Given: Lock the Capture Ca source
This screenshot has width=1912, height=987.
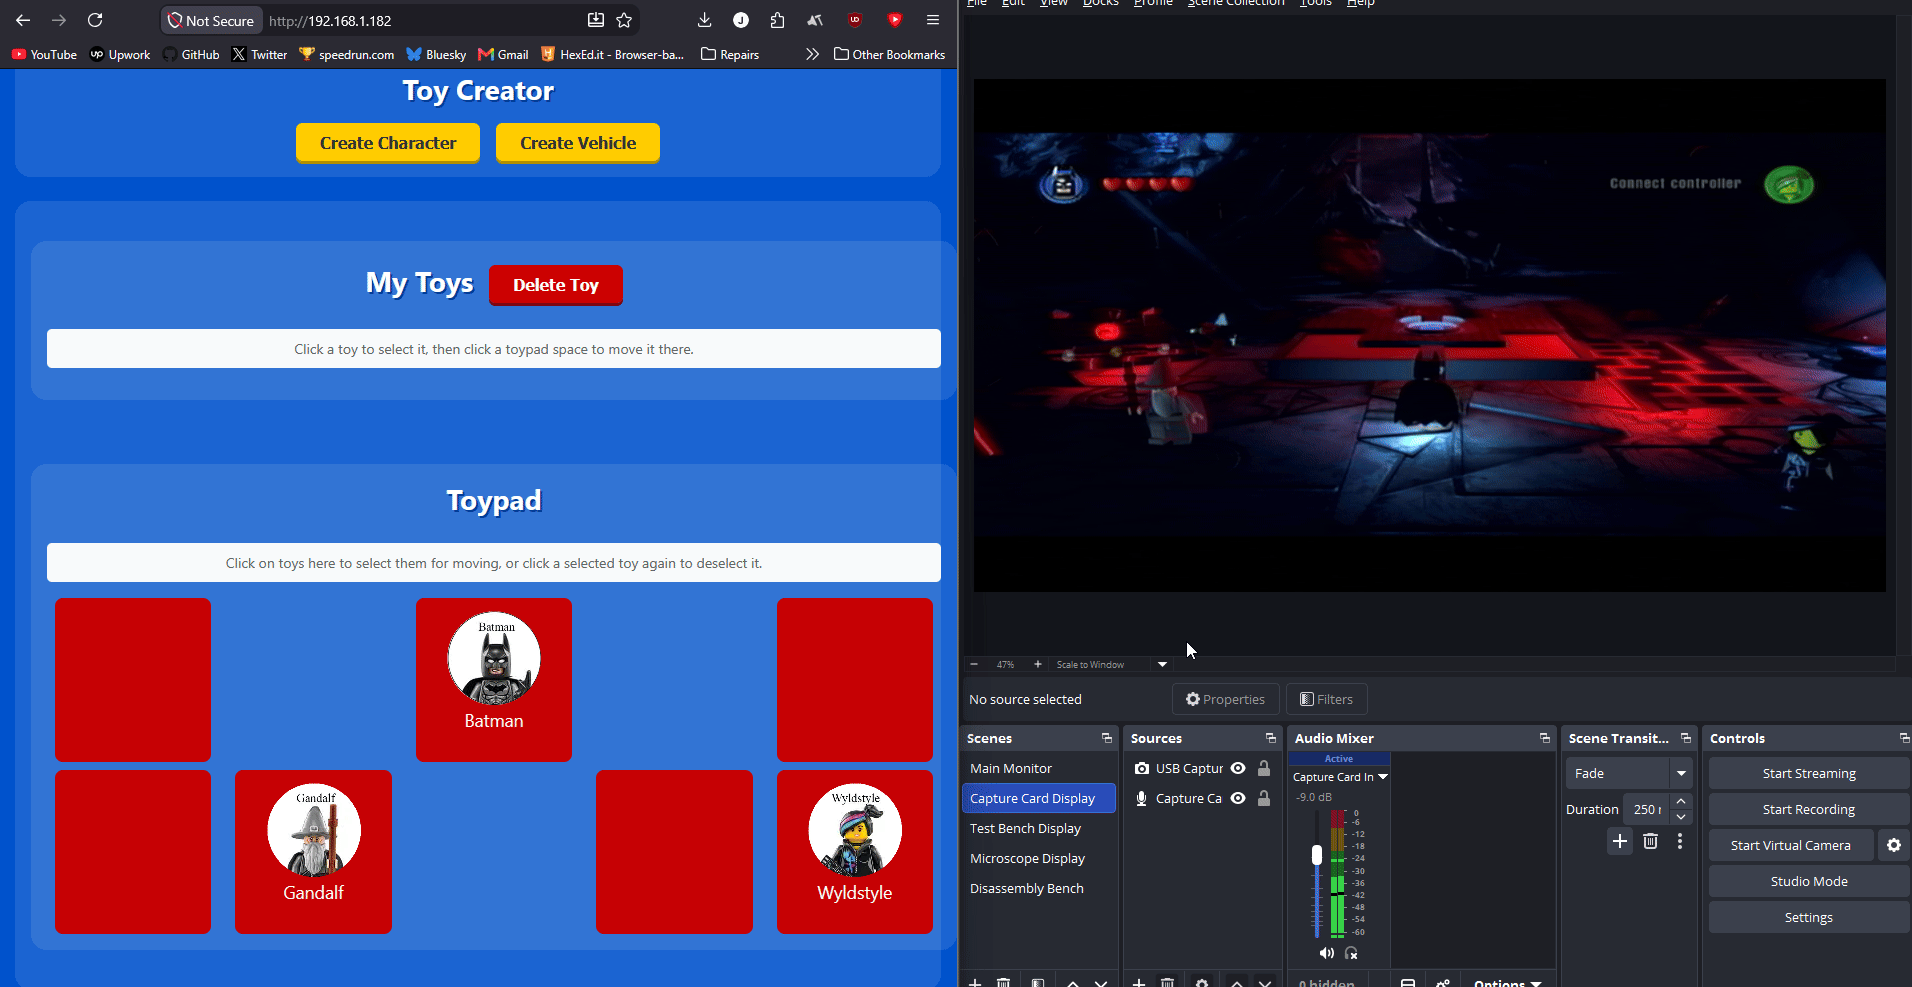Looking at the screenshot, I should (1264, 798).
